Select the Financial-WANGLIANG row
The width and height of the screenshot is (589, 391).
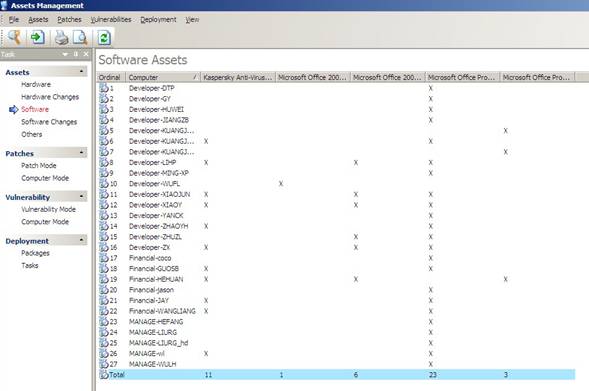coord(336,311)
